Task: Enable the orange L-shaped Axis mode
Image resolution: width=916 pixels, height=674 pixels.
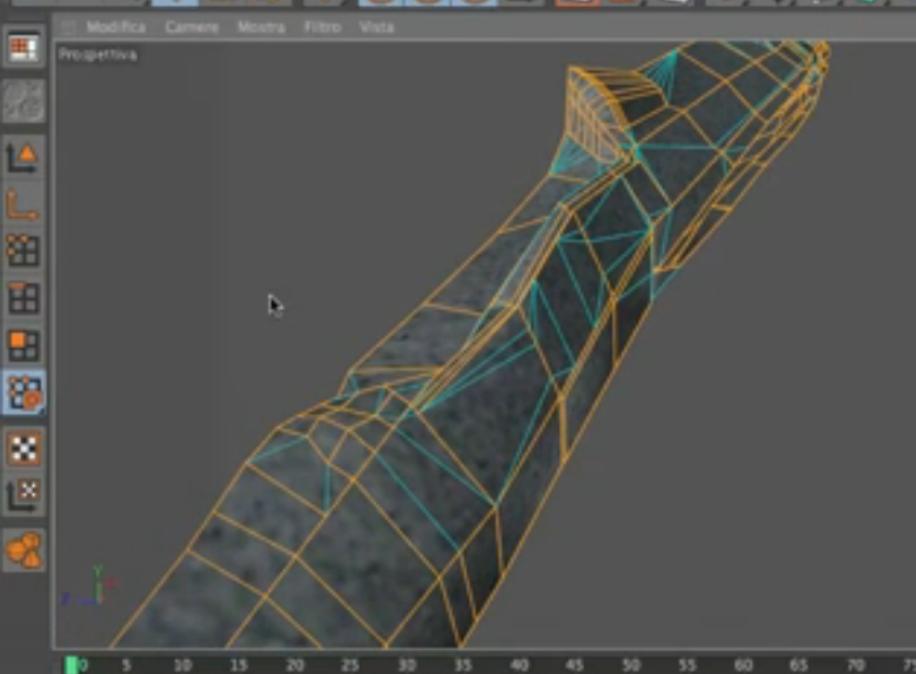Action: [x=24, y=206]
